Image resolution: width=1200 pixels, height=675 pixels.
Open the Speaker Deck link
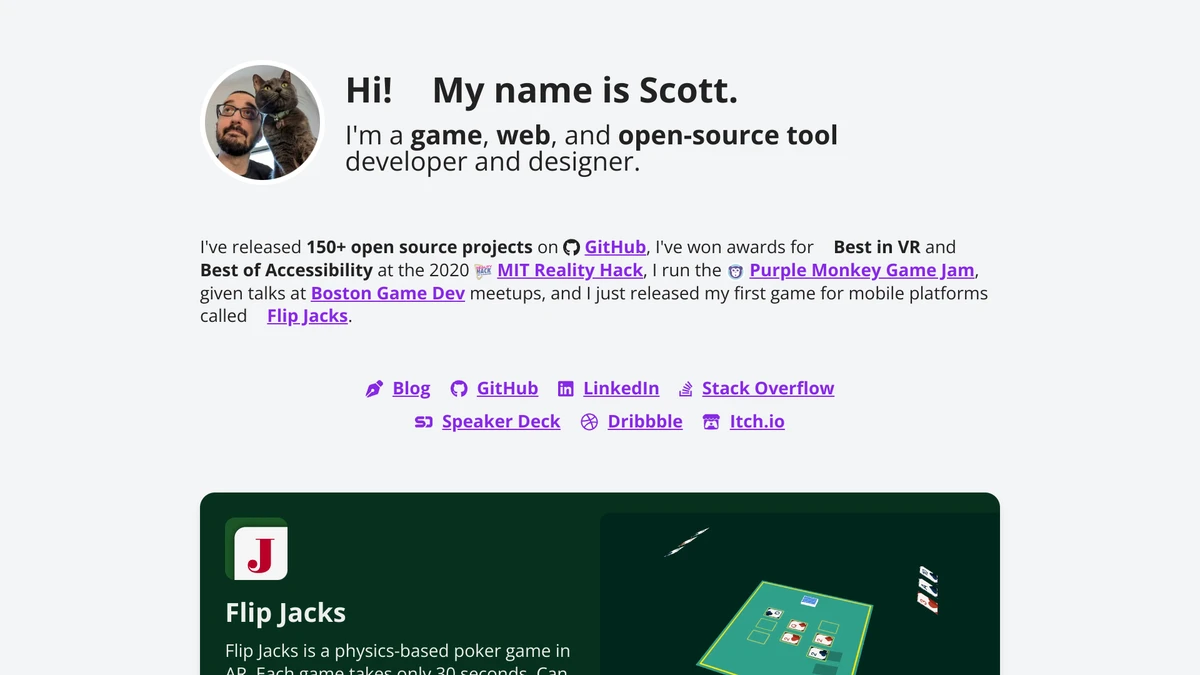[501, 422]
